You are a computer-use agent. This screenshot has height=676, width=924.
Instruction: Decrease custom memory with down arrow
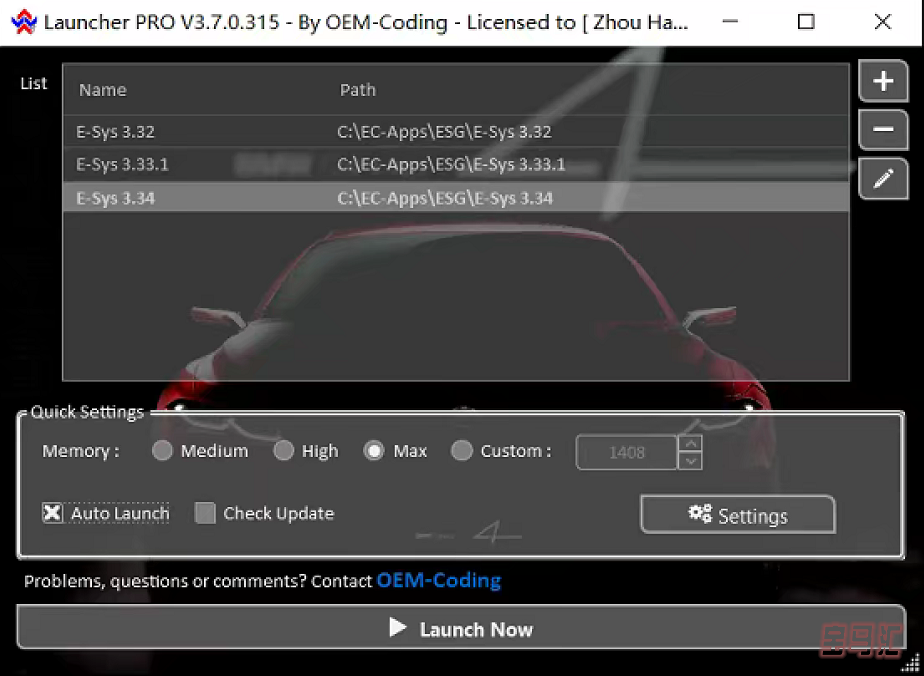(x=691, y=461)
